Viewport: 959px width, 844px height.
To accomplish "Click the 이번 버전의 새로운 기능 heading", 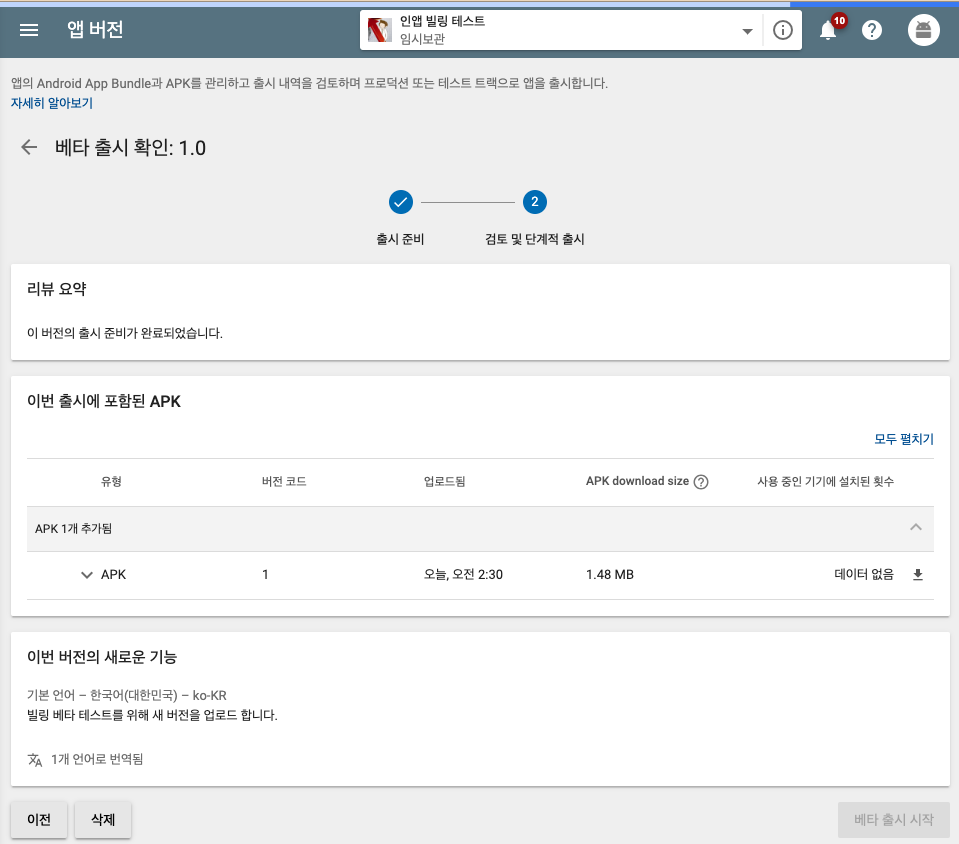I will pos(102,657).
